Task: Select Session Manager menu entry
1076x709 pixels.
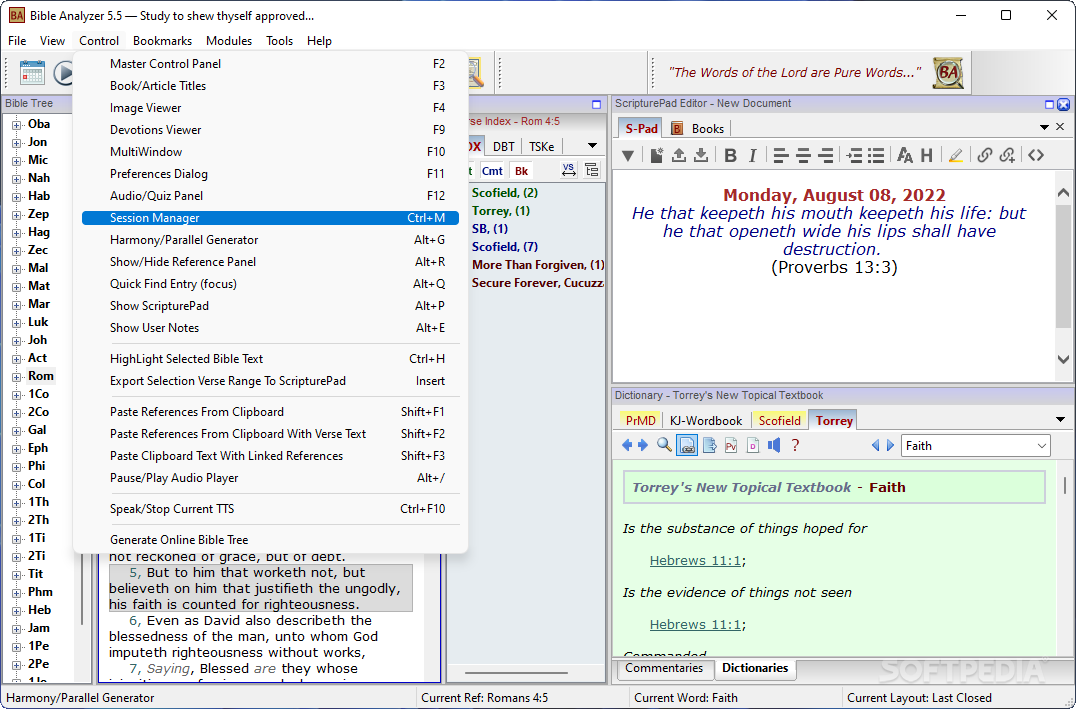Action: 270,218
